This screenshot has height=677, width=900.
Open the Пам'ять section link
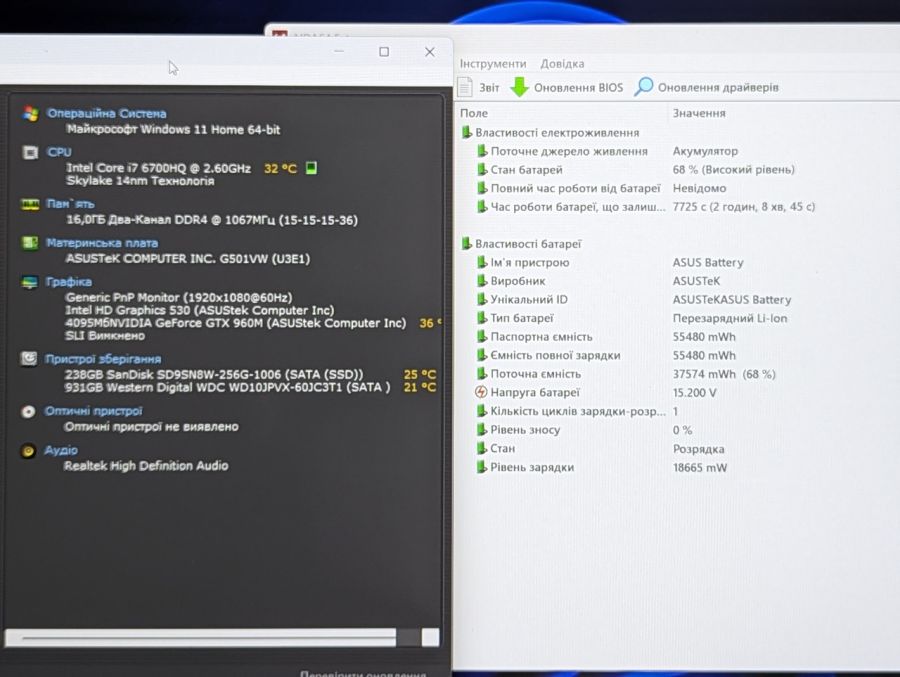pos(70,204)
